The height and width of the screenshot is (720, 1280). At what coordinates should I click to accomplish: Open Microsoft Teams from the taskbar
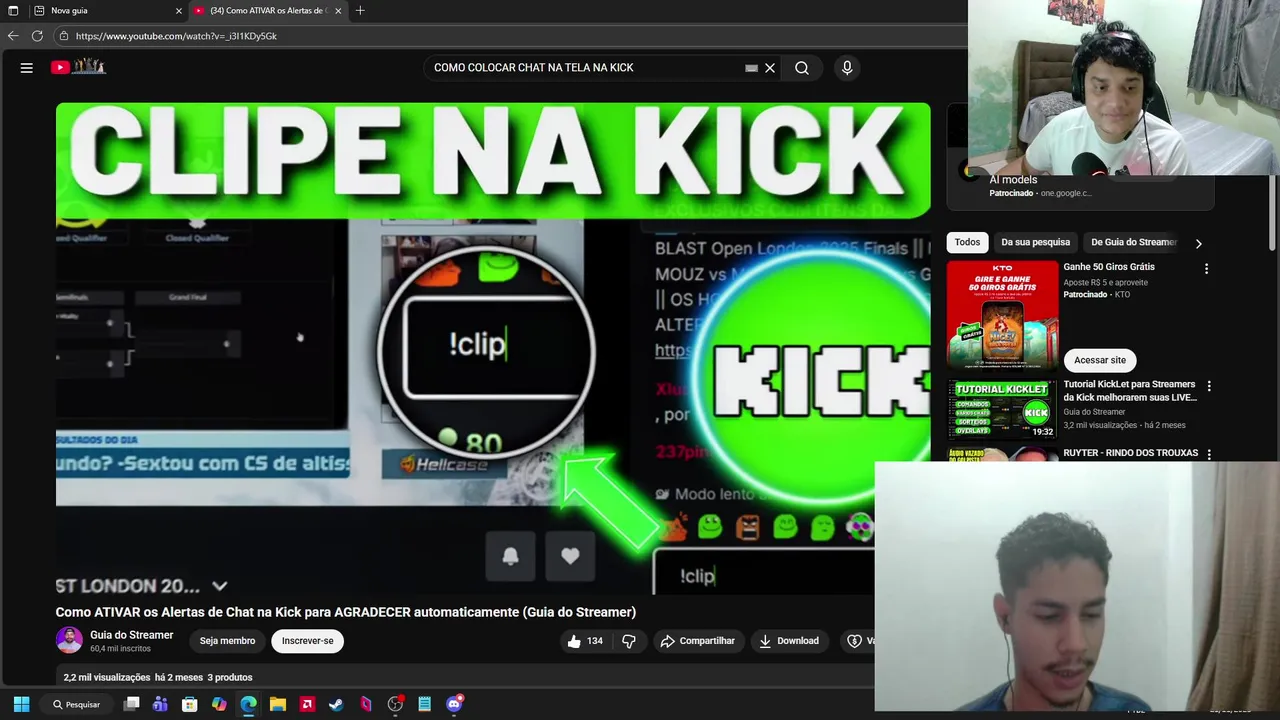click(160, 704)
